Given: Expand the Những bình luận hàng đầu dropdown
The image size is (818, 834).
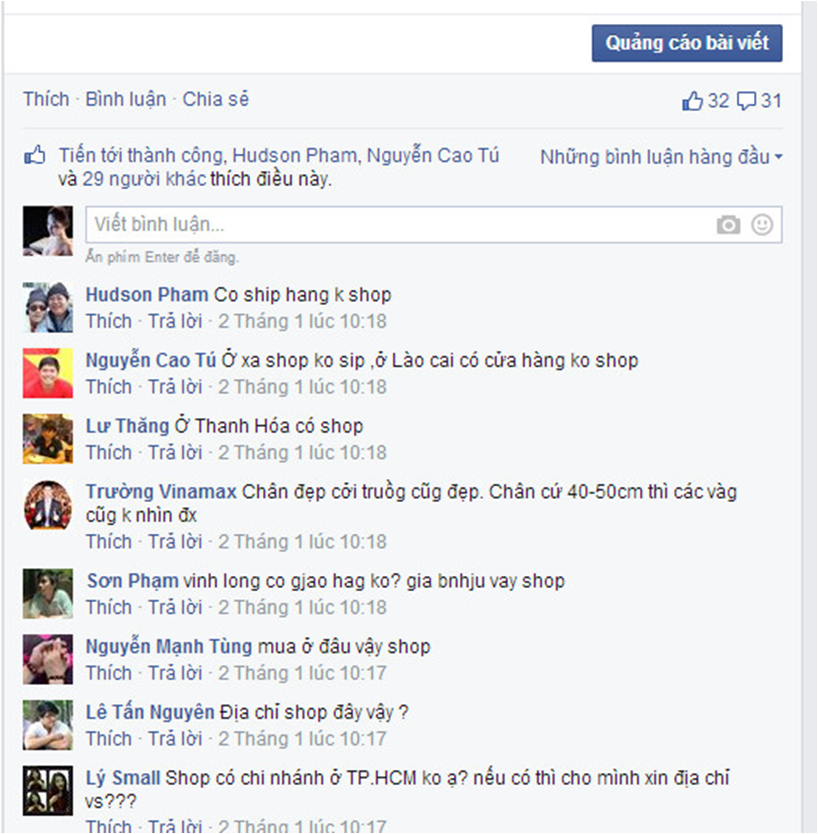Looking at the screenshot, I should click(x=661, y=157).
